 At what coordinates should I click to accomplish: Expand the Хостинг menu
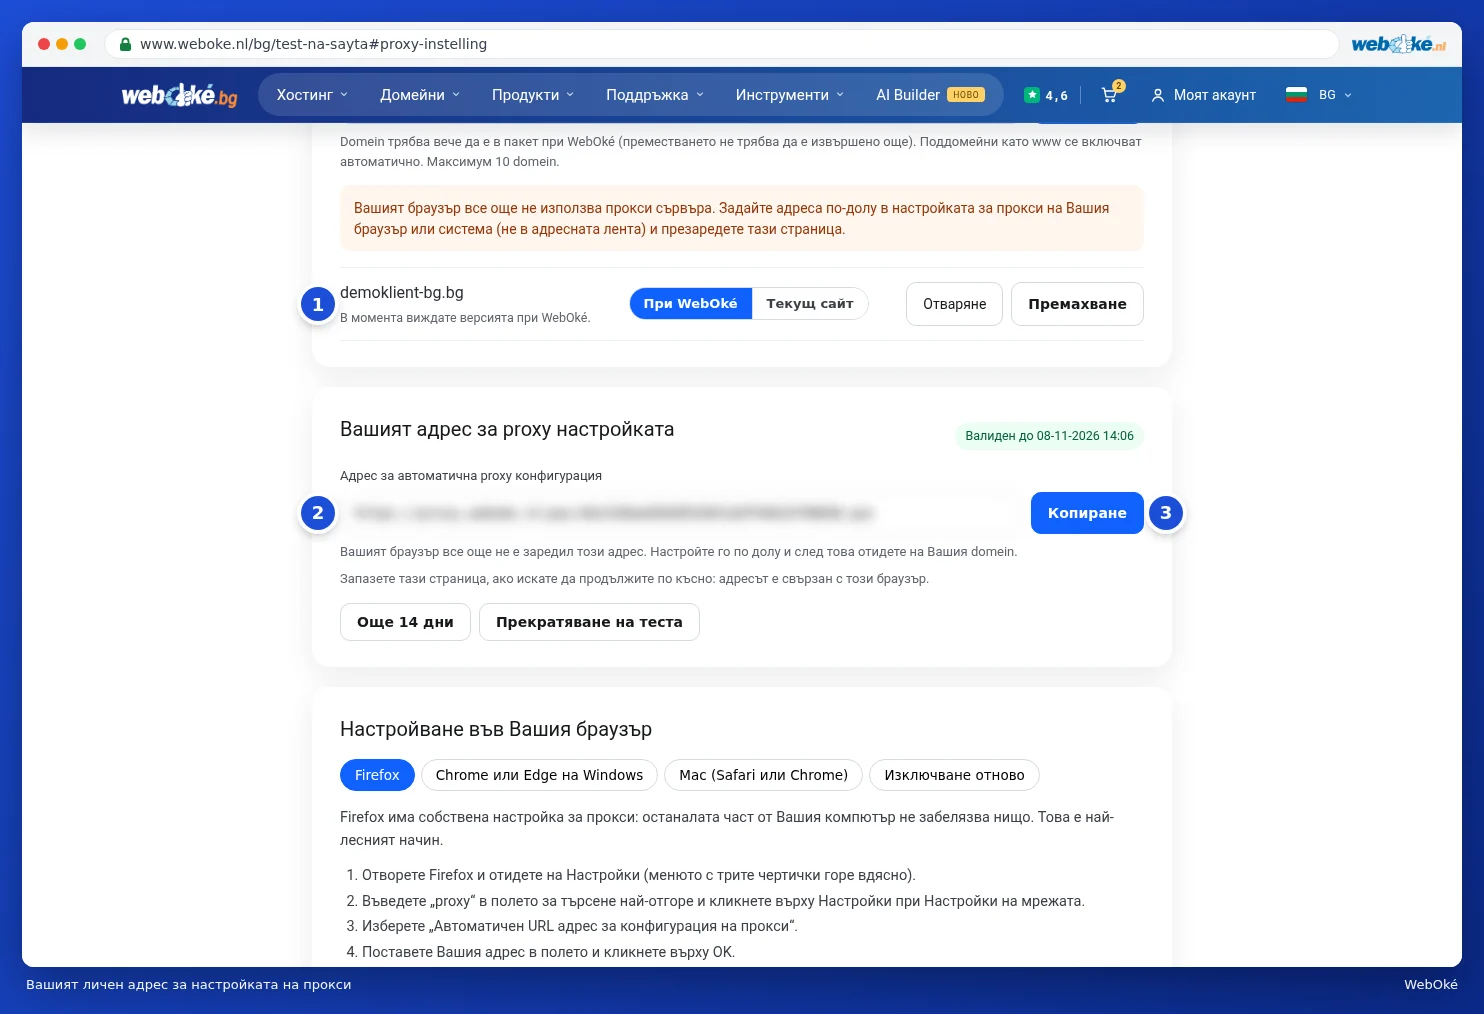[x=312, y=95]
